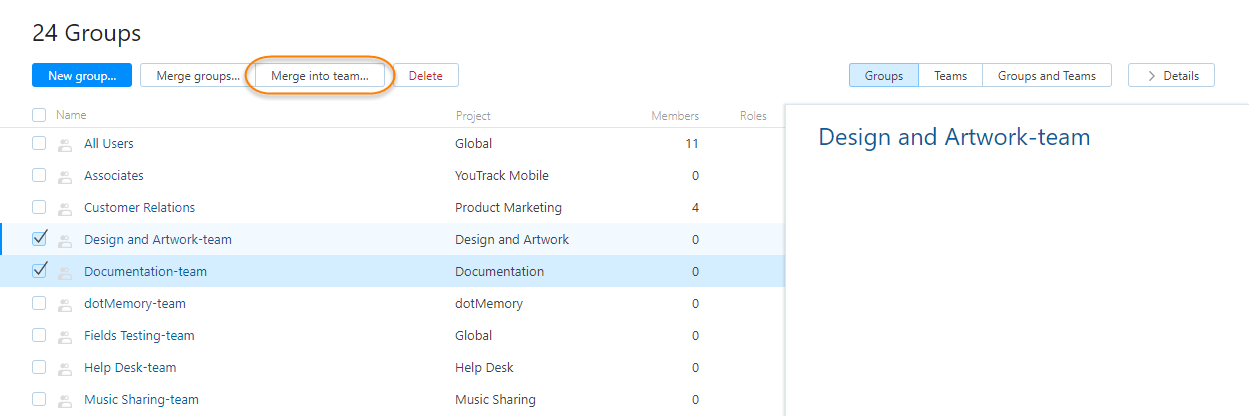Viewport: 1249px width, 416px height.
Task: Expand the Details panel toggle
Action: point(1171,76)
